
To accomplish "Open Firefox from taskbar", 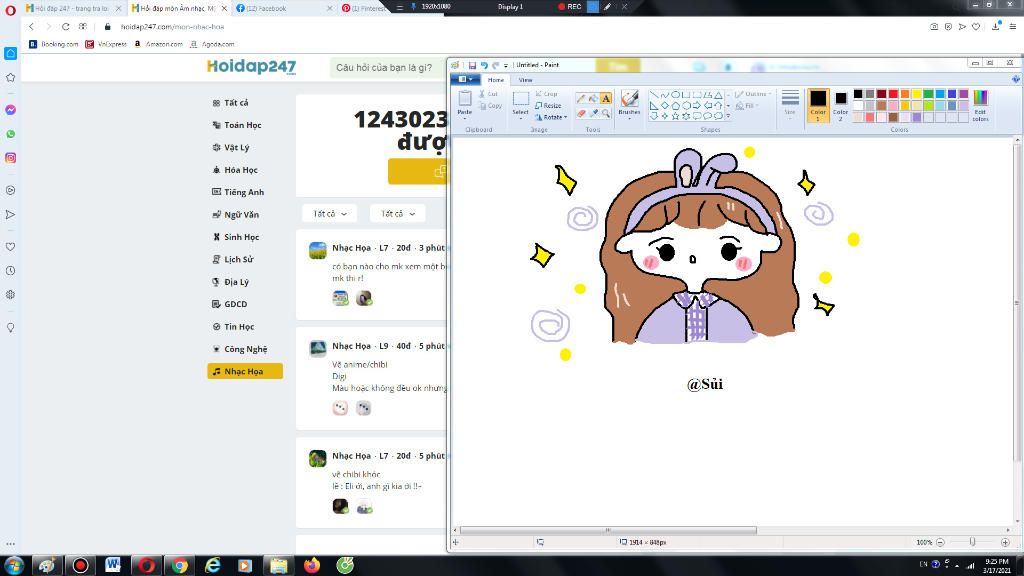I will pyautogui.click(x=312, y=565).
